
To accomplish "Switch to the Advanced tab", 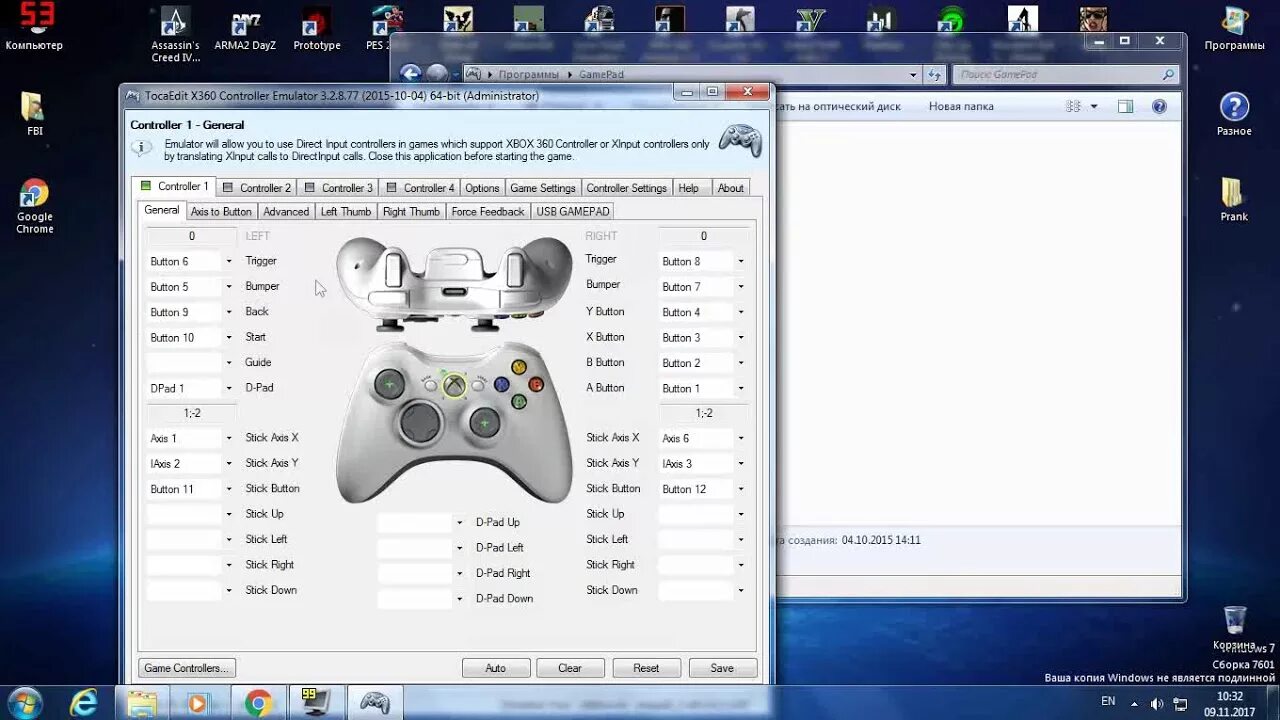I will pos(286,212).
